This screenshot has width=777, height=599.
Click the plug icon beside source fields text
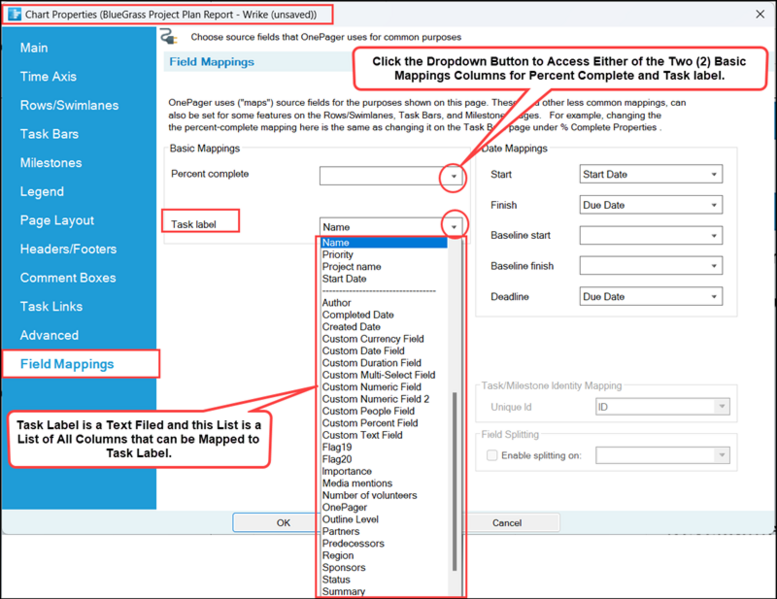(168, 37)
